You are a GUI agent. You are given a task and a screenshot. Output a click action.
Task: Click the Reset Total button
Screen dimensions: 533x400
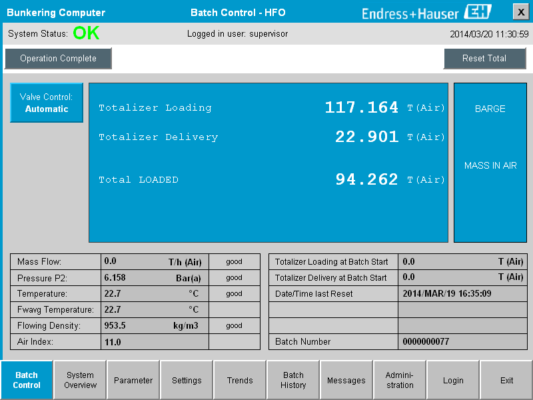(485, 58)
